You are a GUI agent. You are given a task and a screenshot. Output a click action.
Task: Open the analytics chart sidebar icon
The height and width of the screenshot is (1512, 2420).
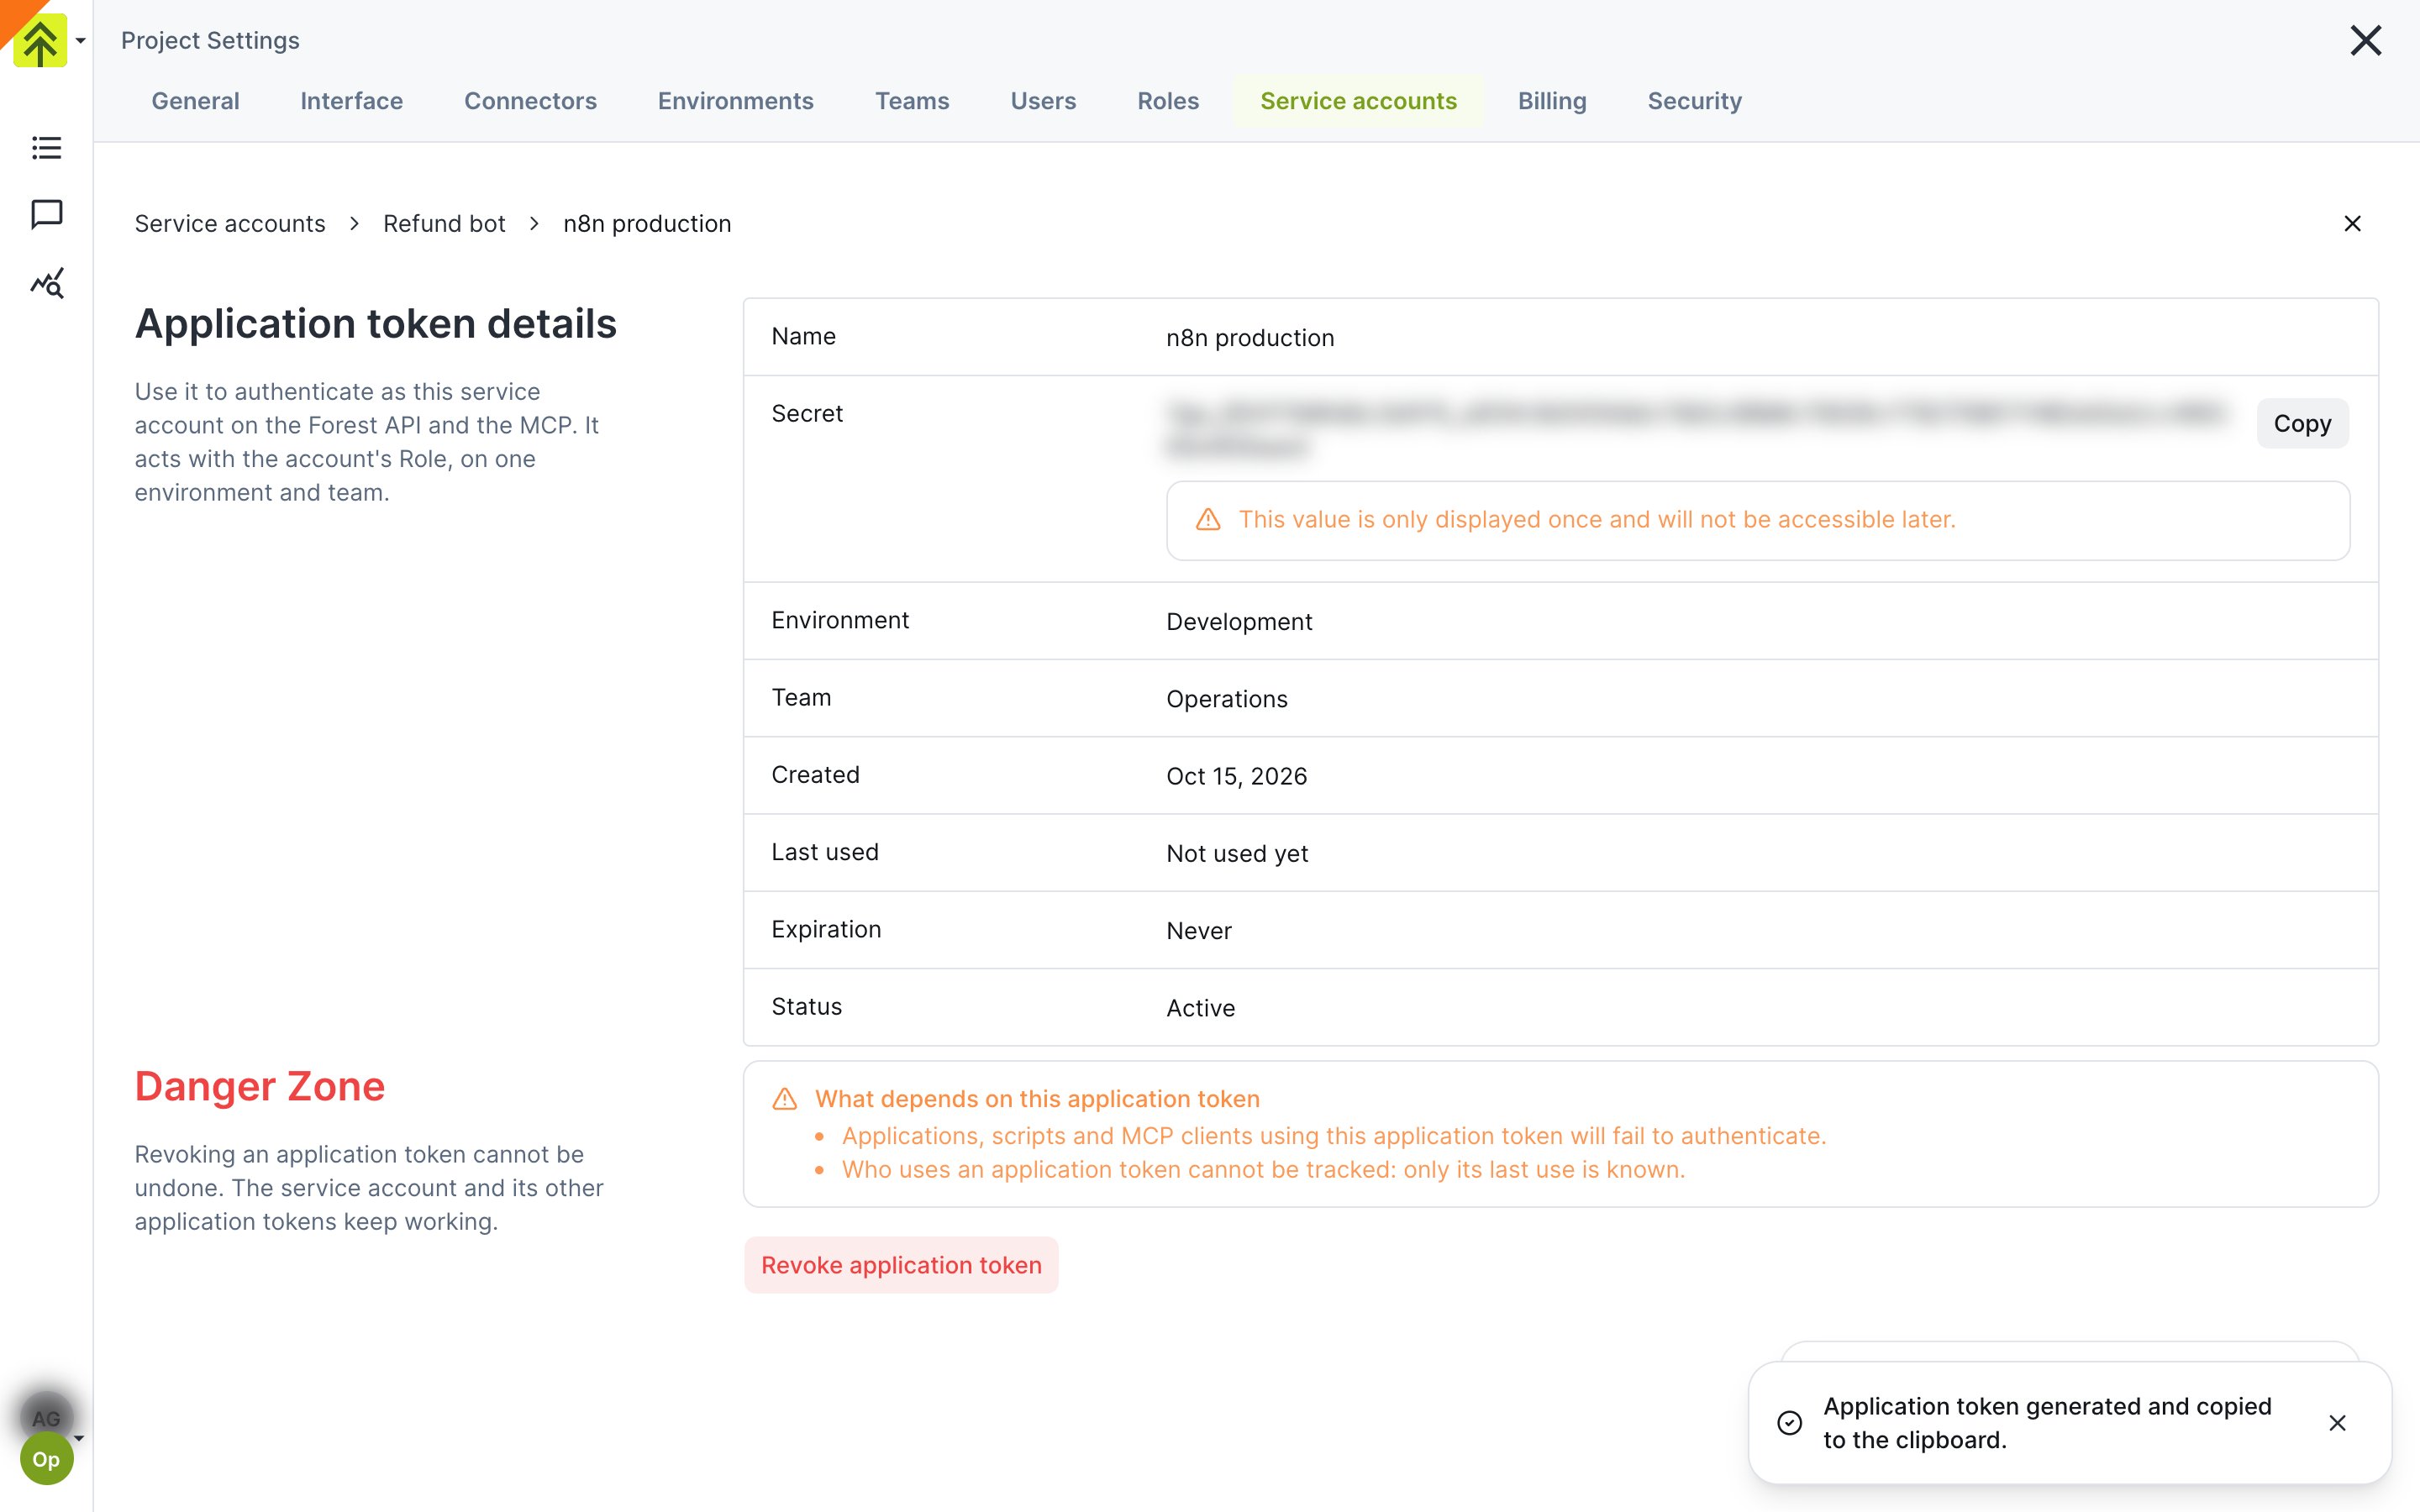coord(46,283)
